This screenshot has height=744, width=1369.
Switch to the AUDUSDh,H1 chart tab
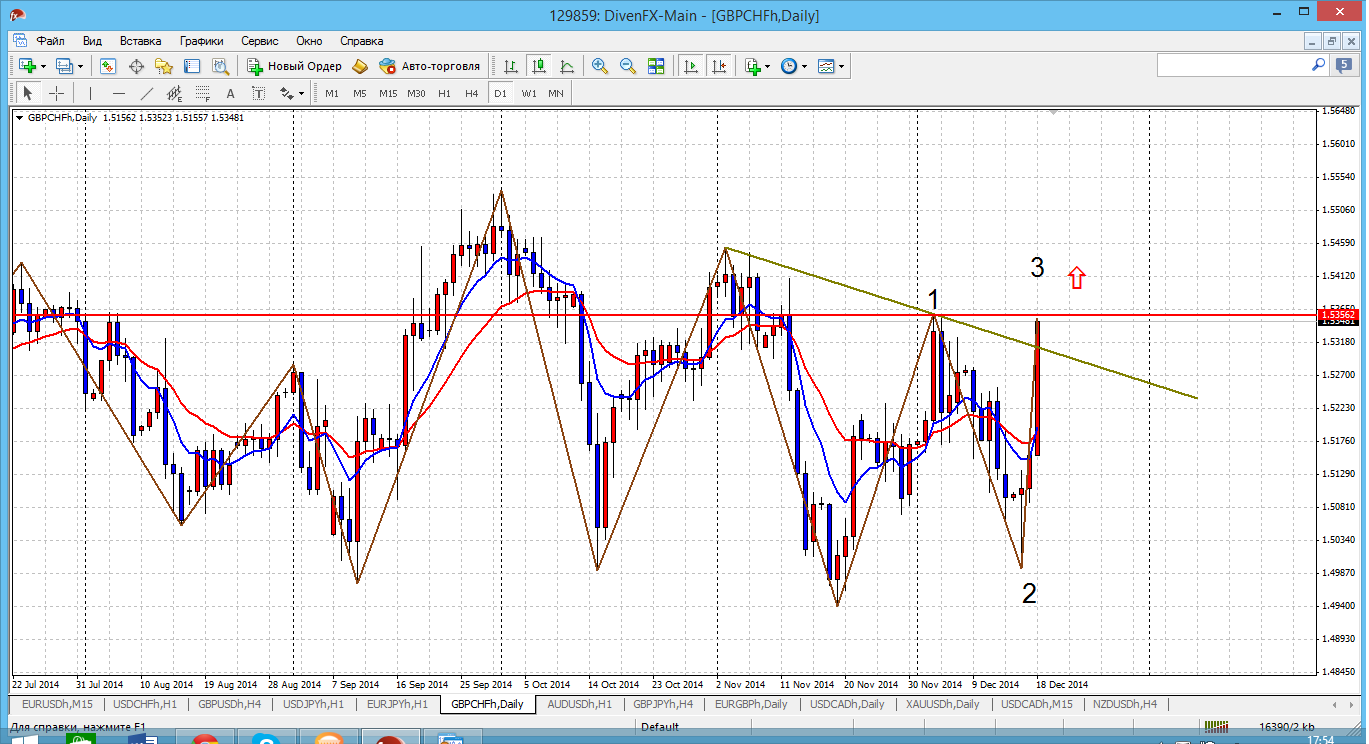coord(580,704)
